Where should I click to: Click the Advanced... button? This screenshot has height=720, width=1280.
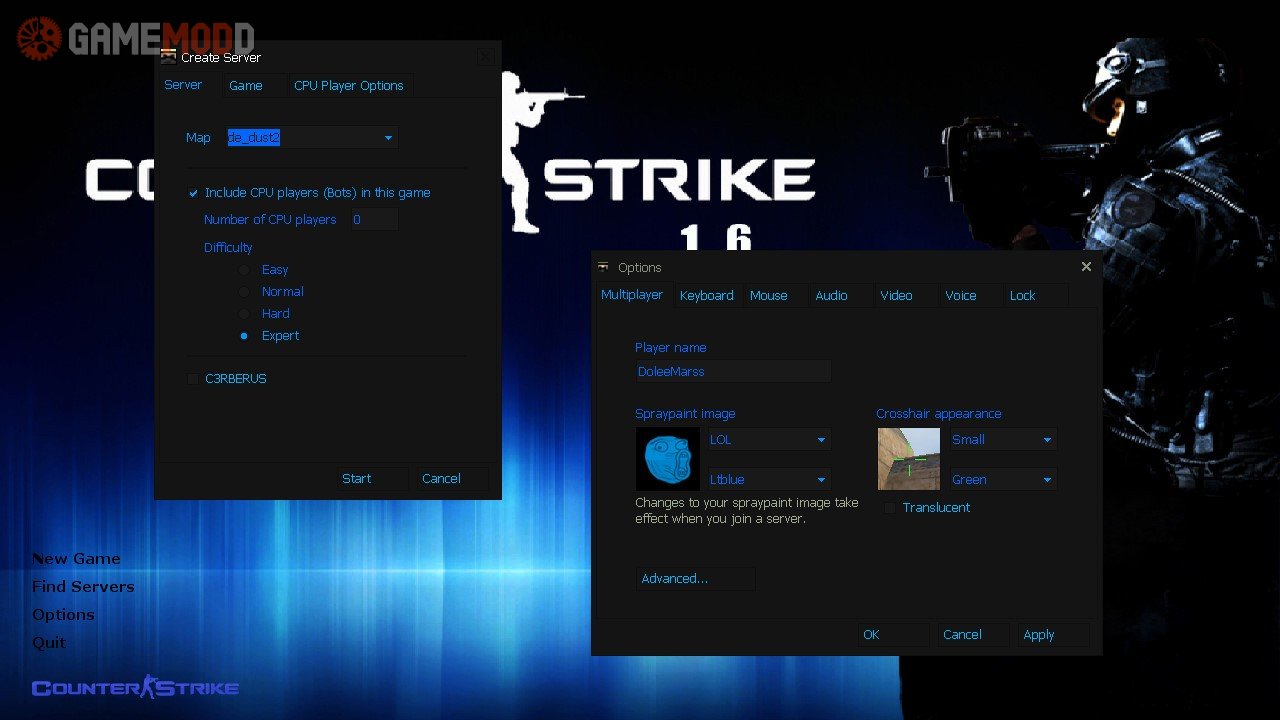point(695,579)
